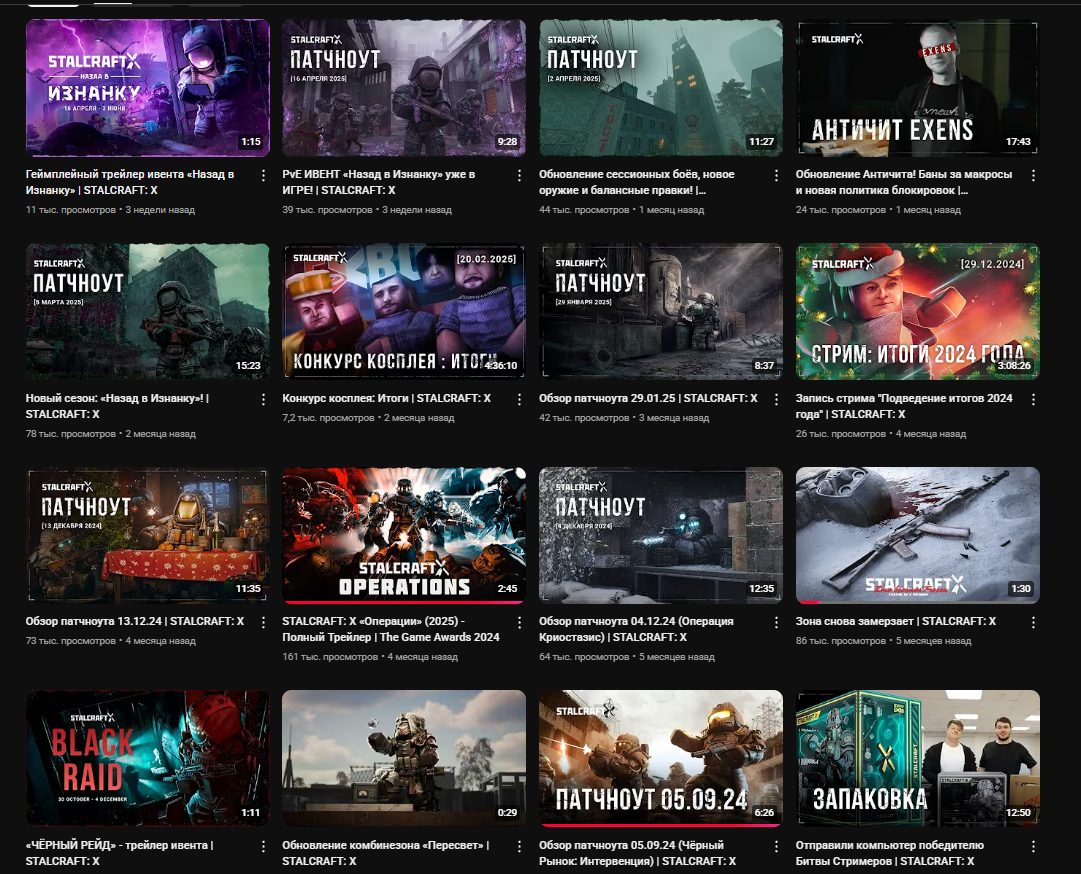Viewport: 1081px width, 874px height.
Task: Open the 4 декабря ПАТЧНОУТ thumbnail
Action: (x=660, y=535)
